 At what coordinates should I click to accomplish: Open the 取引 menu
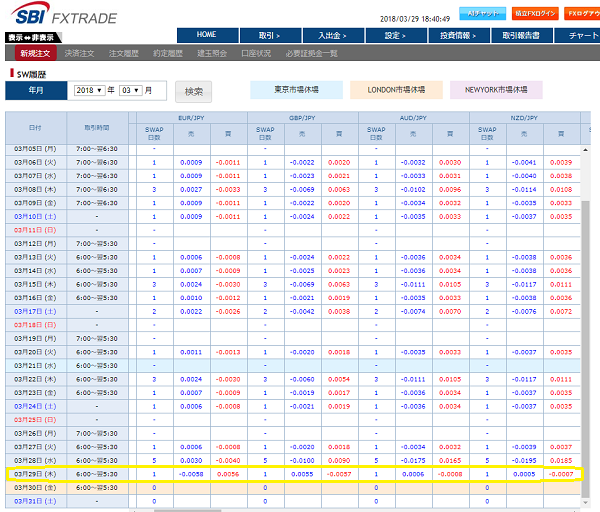271,35
